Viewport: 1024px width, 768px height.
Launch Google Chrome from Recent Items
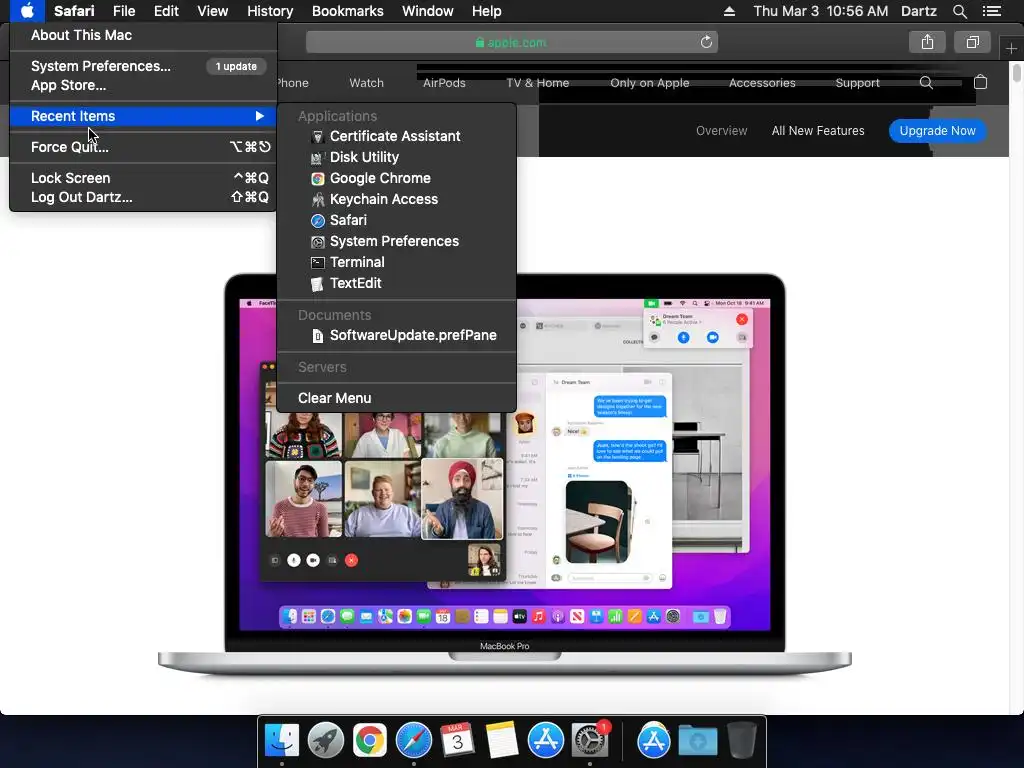pos(397,178)
